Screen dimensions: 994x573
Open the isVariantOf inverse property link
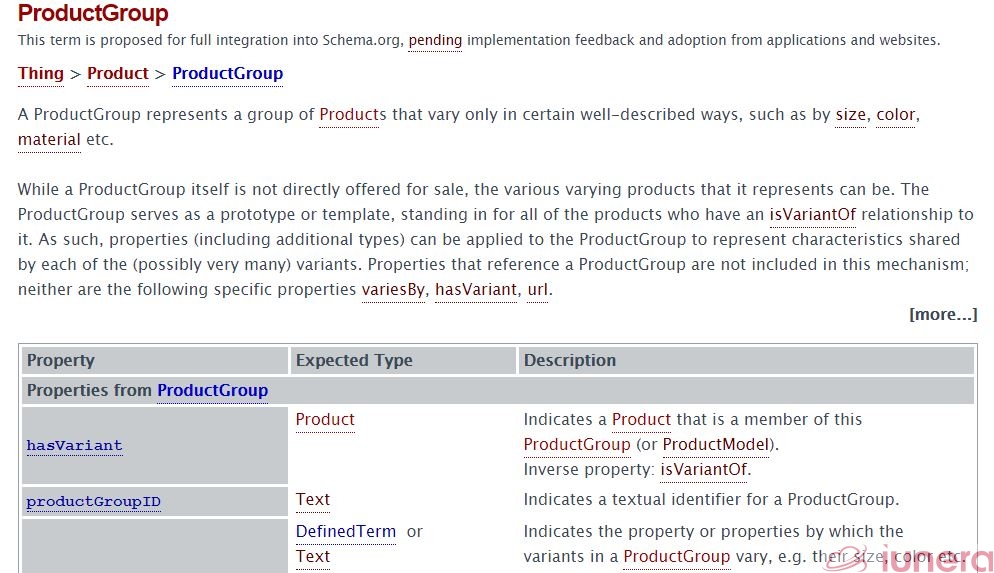pyautogui.click(x=704, y=469)
